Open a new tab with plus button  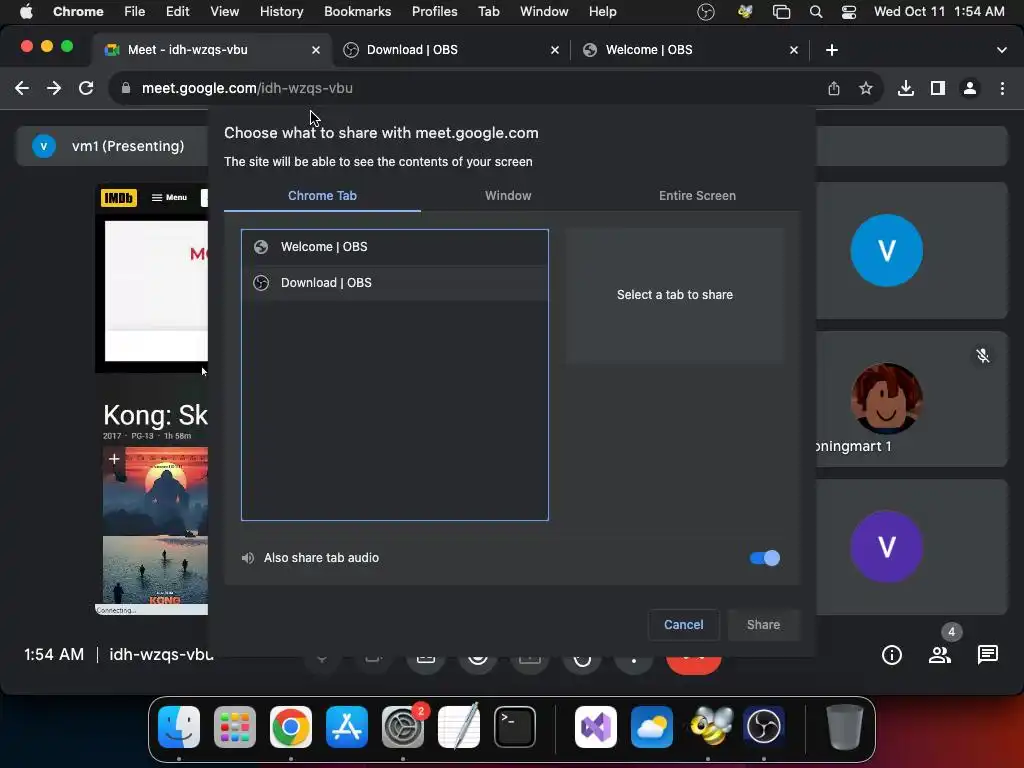coord(831,50)
